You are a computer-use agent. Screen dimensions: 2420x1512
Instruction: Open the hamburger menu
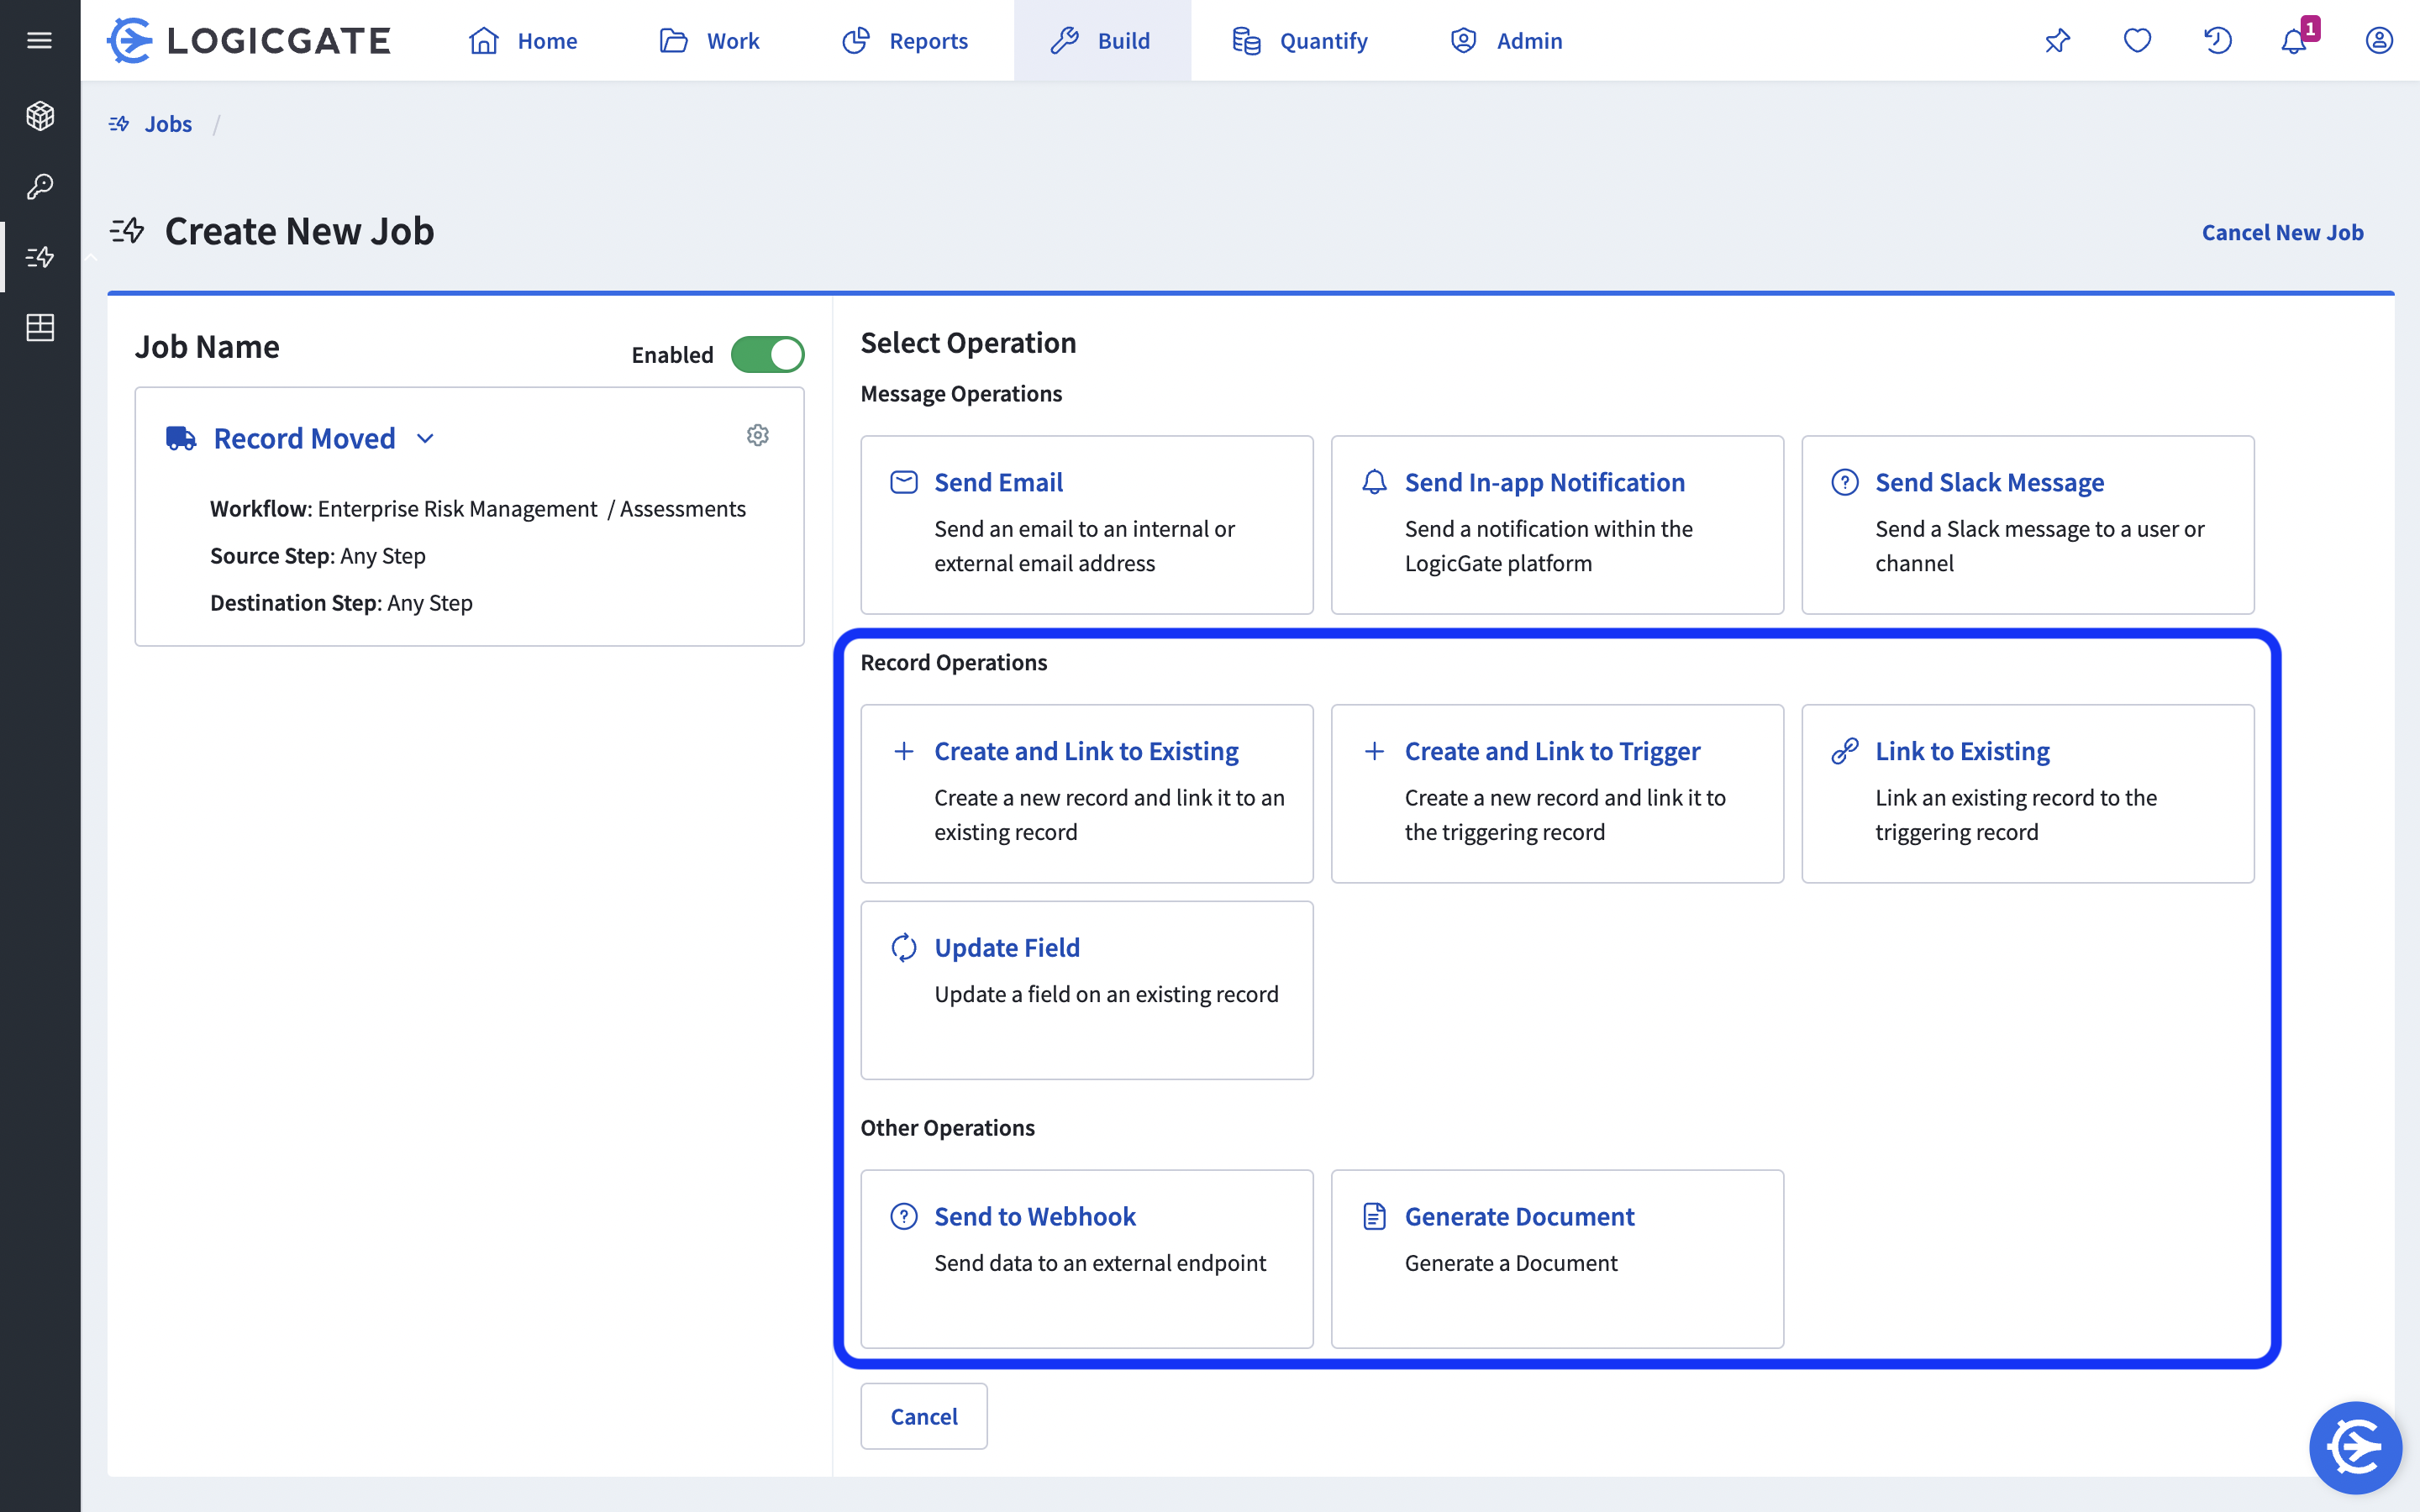pos(40,40)
